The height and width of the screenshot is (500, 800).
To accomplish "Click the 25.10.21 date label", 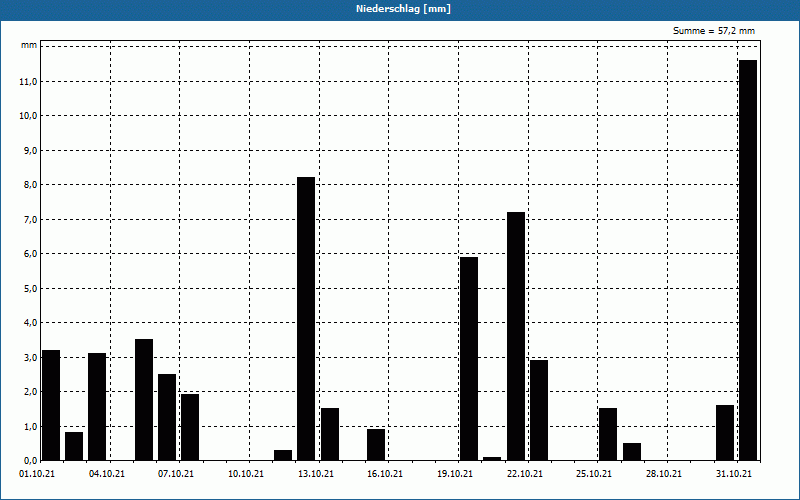I will (594, 474).
